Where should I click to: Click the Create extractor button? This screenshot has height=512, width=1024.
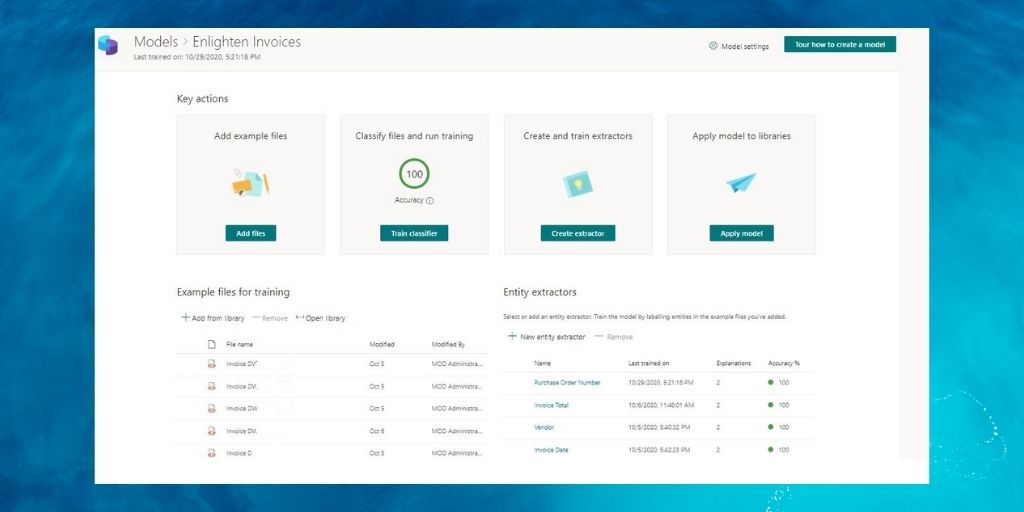578,233
